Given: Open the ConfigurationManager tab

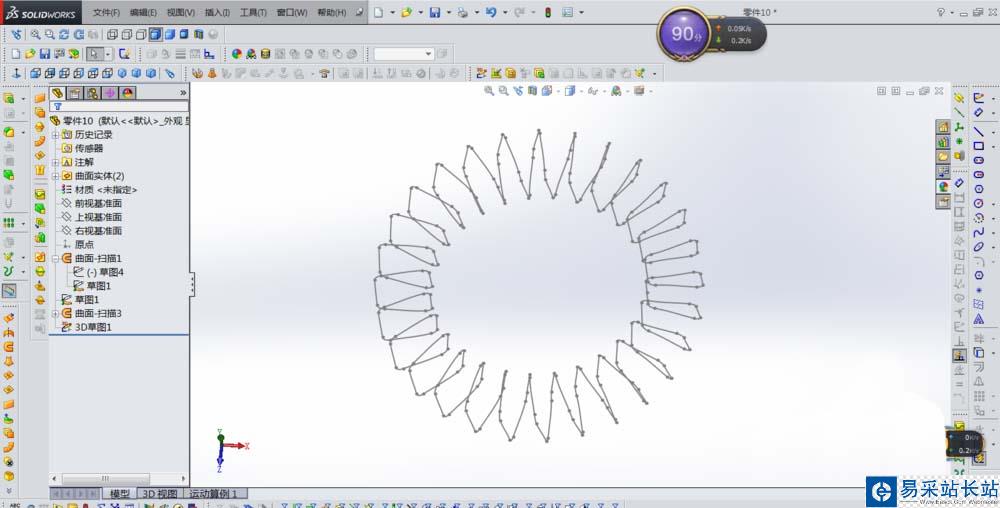Looking at the screenshot, I should click(92, 92).
